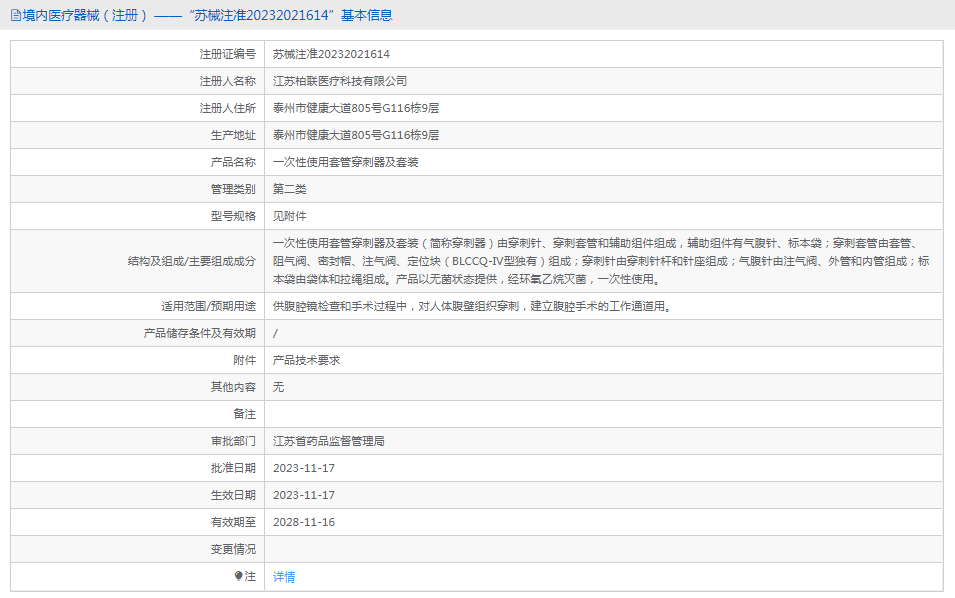955x598 pixels.
Task: Select the expiry date 2028-11-16
Action: tap(304, 522)
